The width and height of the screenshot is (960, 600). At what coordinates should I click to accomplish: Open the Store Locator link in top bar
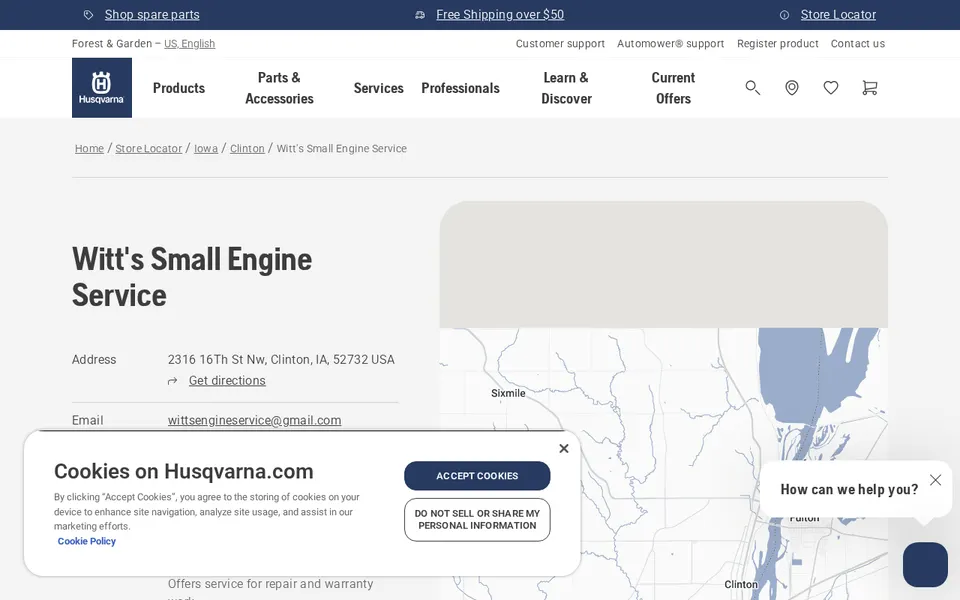pos(838,15)
